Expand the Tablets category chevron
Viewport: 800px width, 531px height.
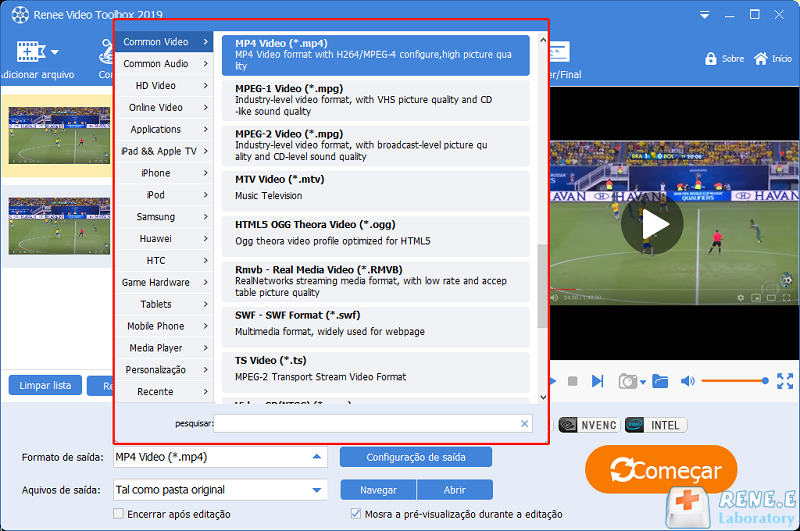point(206,305)
